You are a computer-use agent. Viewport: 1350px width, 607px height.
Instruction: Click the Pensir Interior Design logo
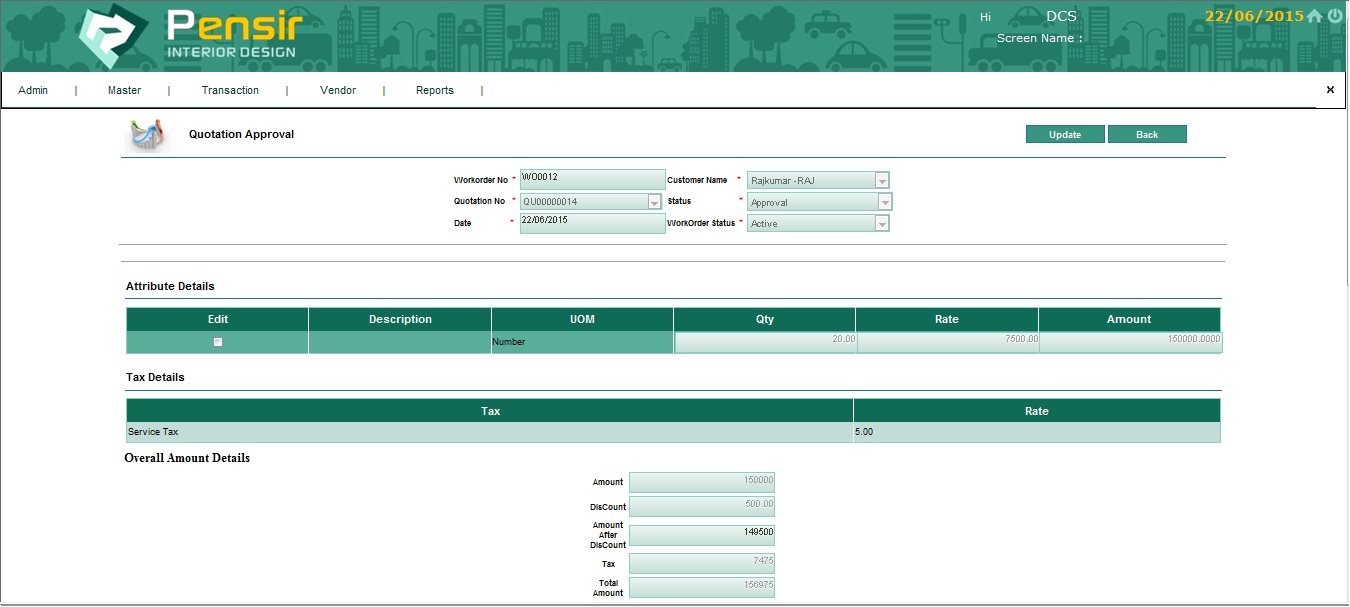[190, 36]
